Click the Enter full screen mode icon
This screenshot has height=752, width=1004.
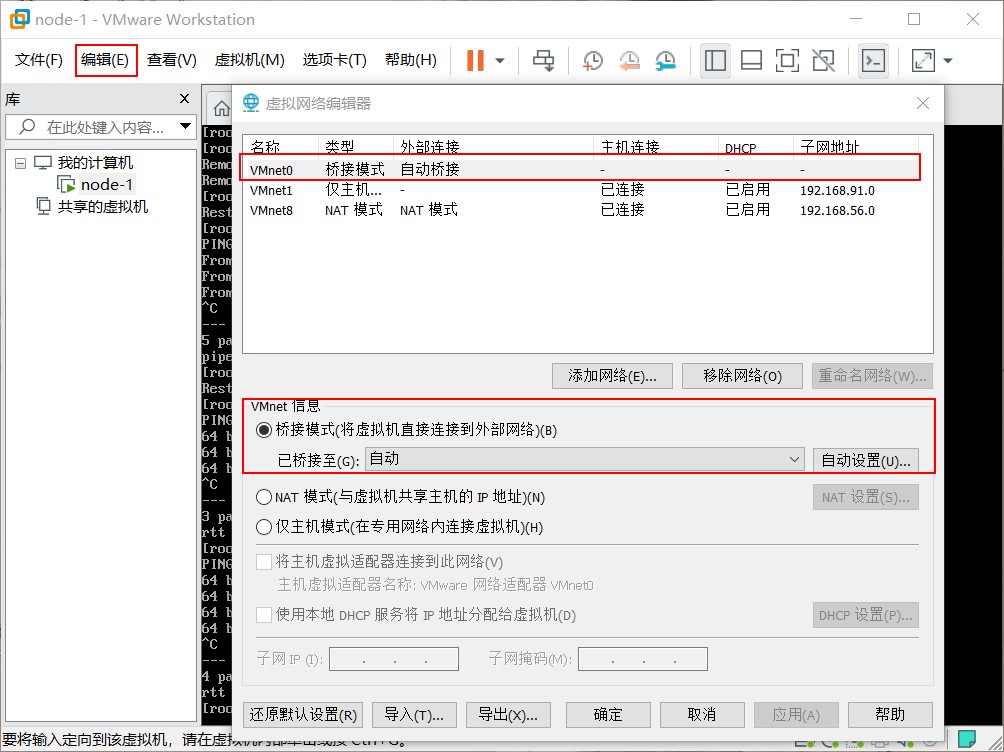[787, 61]
